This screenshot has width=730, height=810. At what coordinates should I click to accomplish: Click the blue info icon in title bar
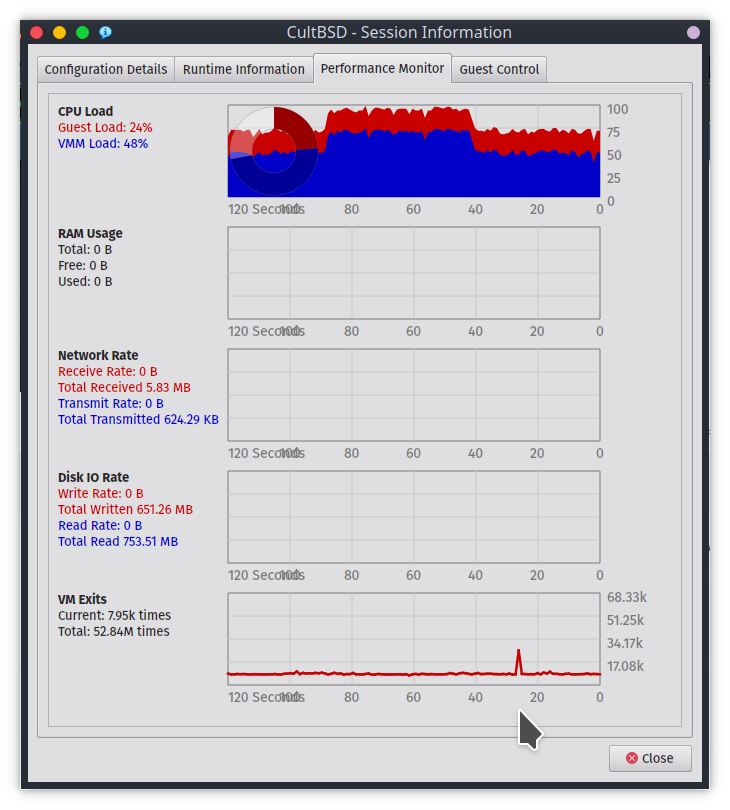click(x=105, y=32)
